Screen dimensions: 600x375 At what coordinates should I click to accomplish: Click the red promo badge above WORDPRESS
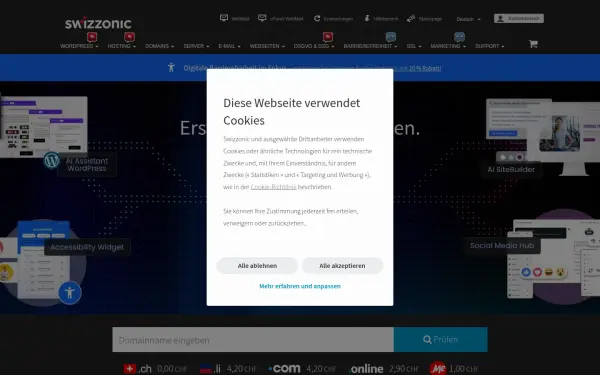click(x=92, y=37)
